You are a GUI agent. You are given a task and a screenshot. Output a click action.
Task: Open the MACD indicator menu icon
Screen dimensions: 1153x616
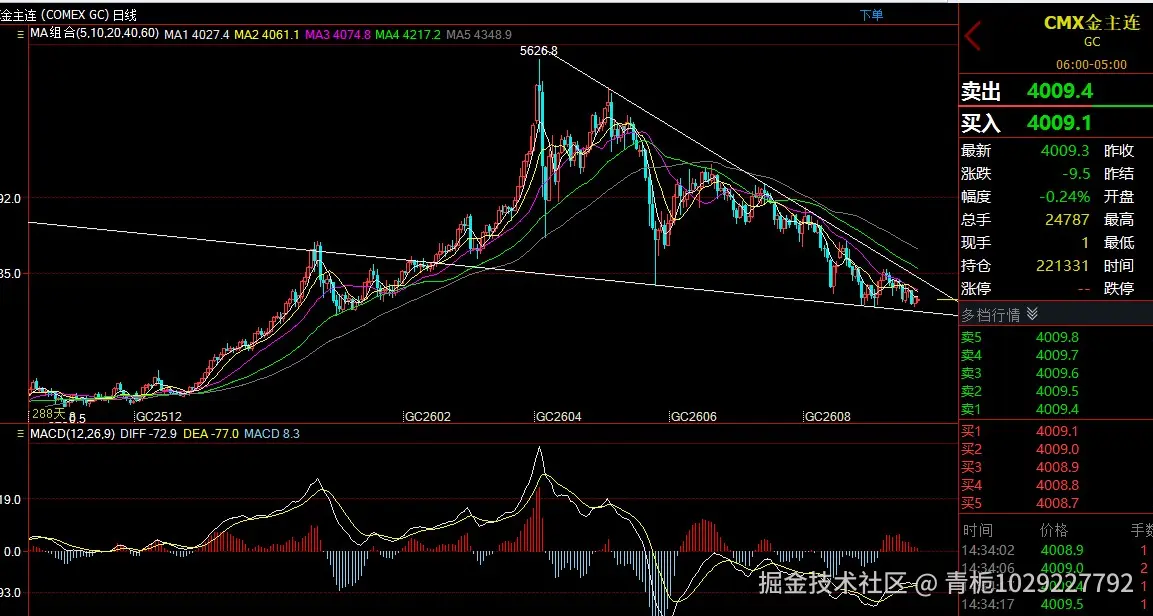[21, 434]
